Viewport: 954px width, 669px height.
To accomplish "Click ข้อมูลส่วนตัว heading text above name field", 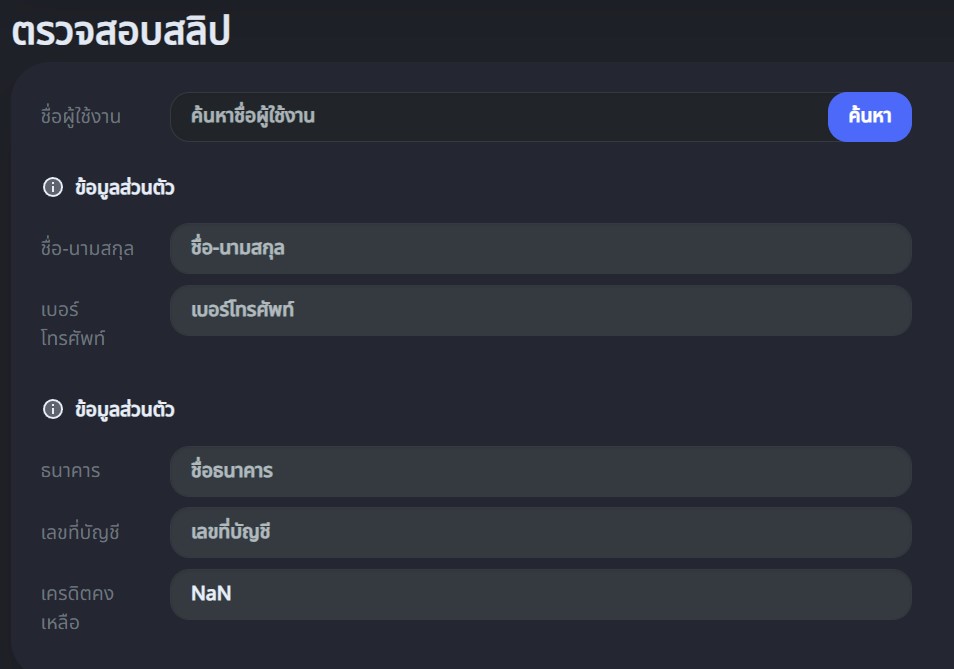I will [125, 188].
